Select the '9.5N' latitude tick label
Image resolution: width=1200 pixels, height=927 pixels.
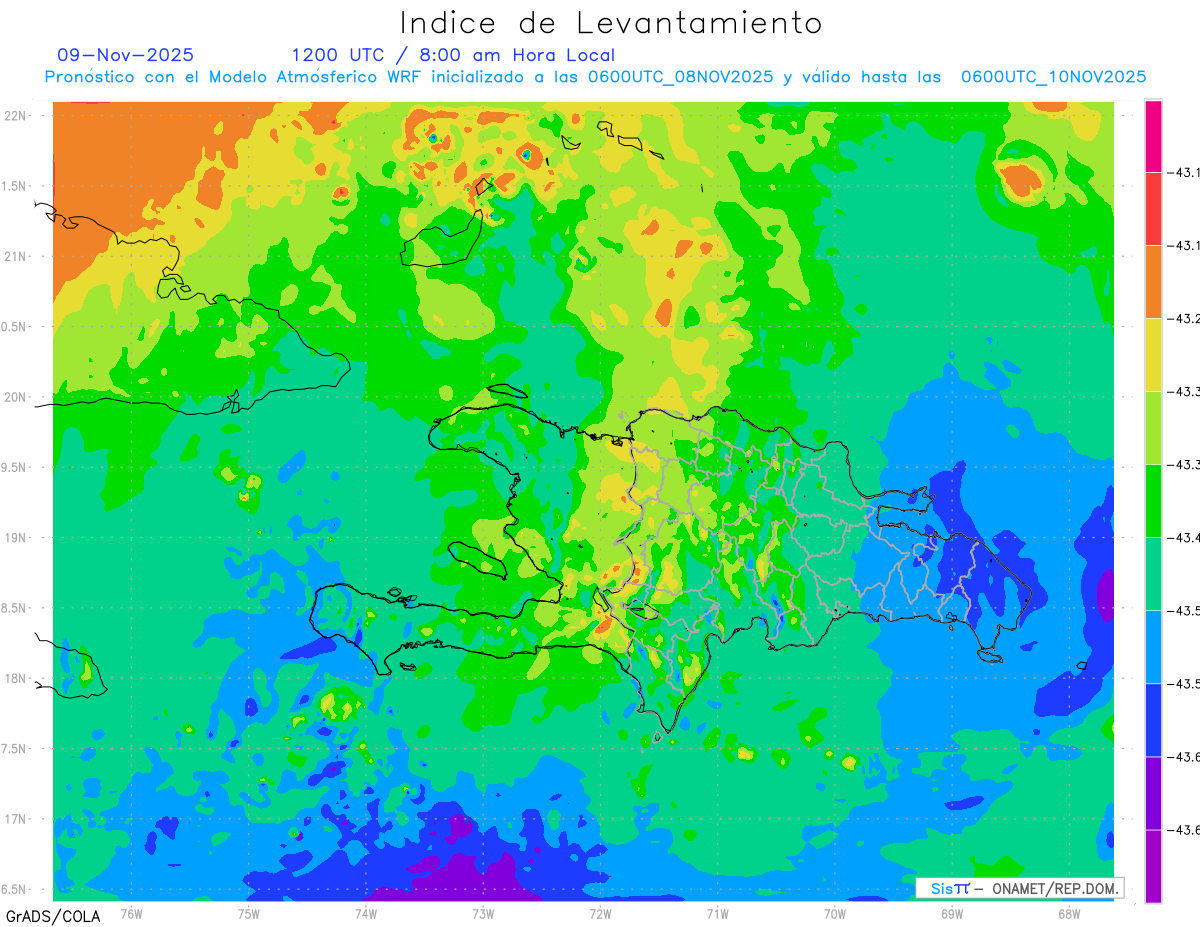point(15,467)
